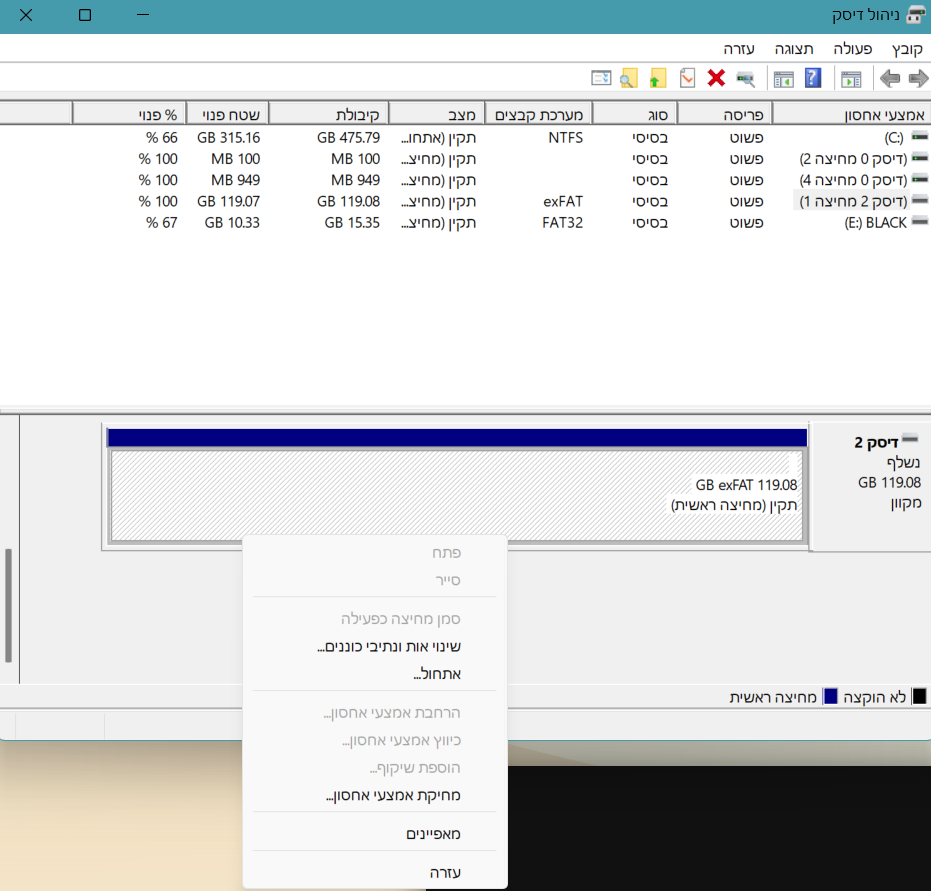Open the פעולה (Action) menu
This screenshot has width=931, height=891.
(x=853, y=48)
